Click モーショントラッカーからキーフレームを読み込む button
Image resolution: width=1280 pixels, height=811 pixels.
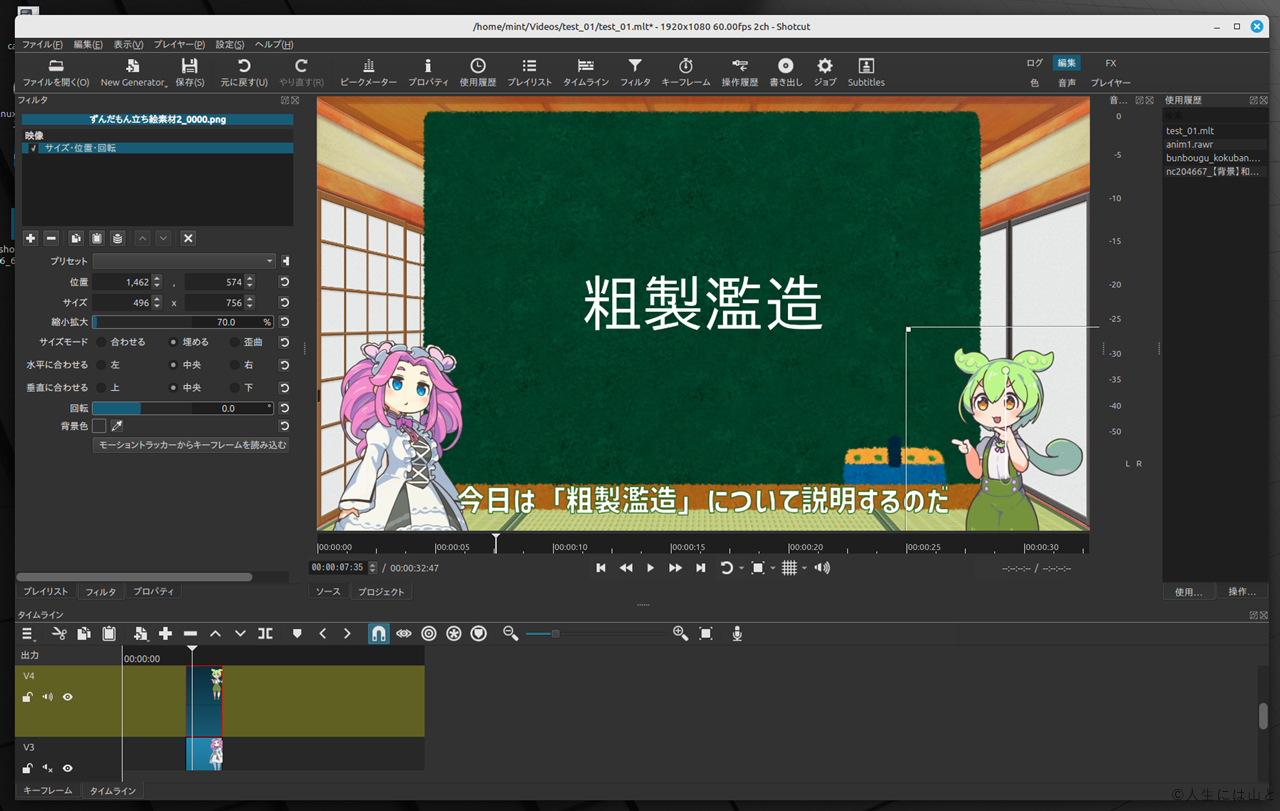tap(191, 445)
